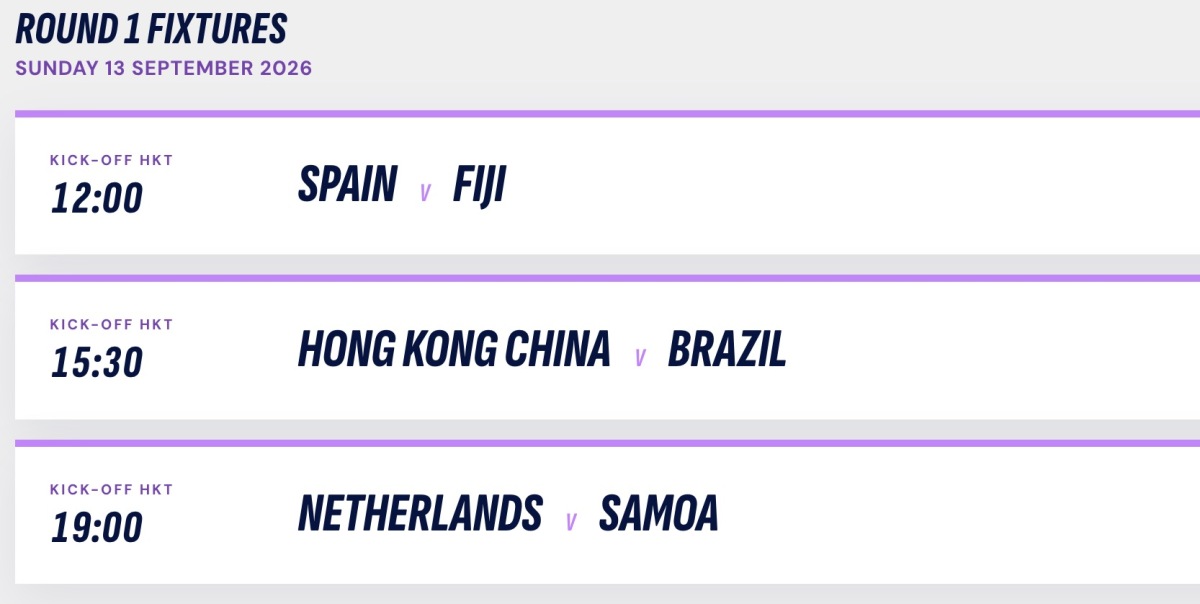Click Kick-off HKT label above 12:00

pos(112,160)
